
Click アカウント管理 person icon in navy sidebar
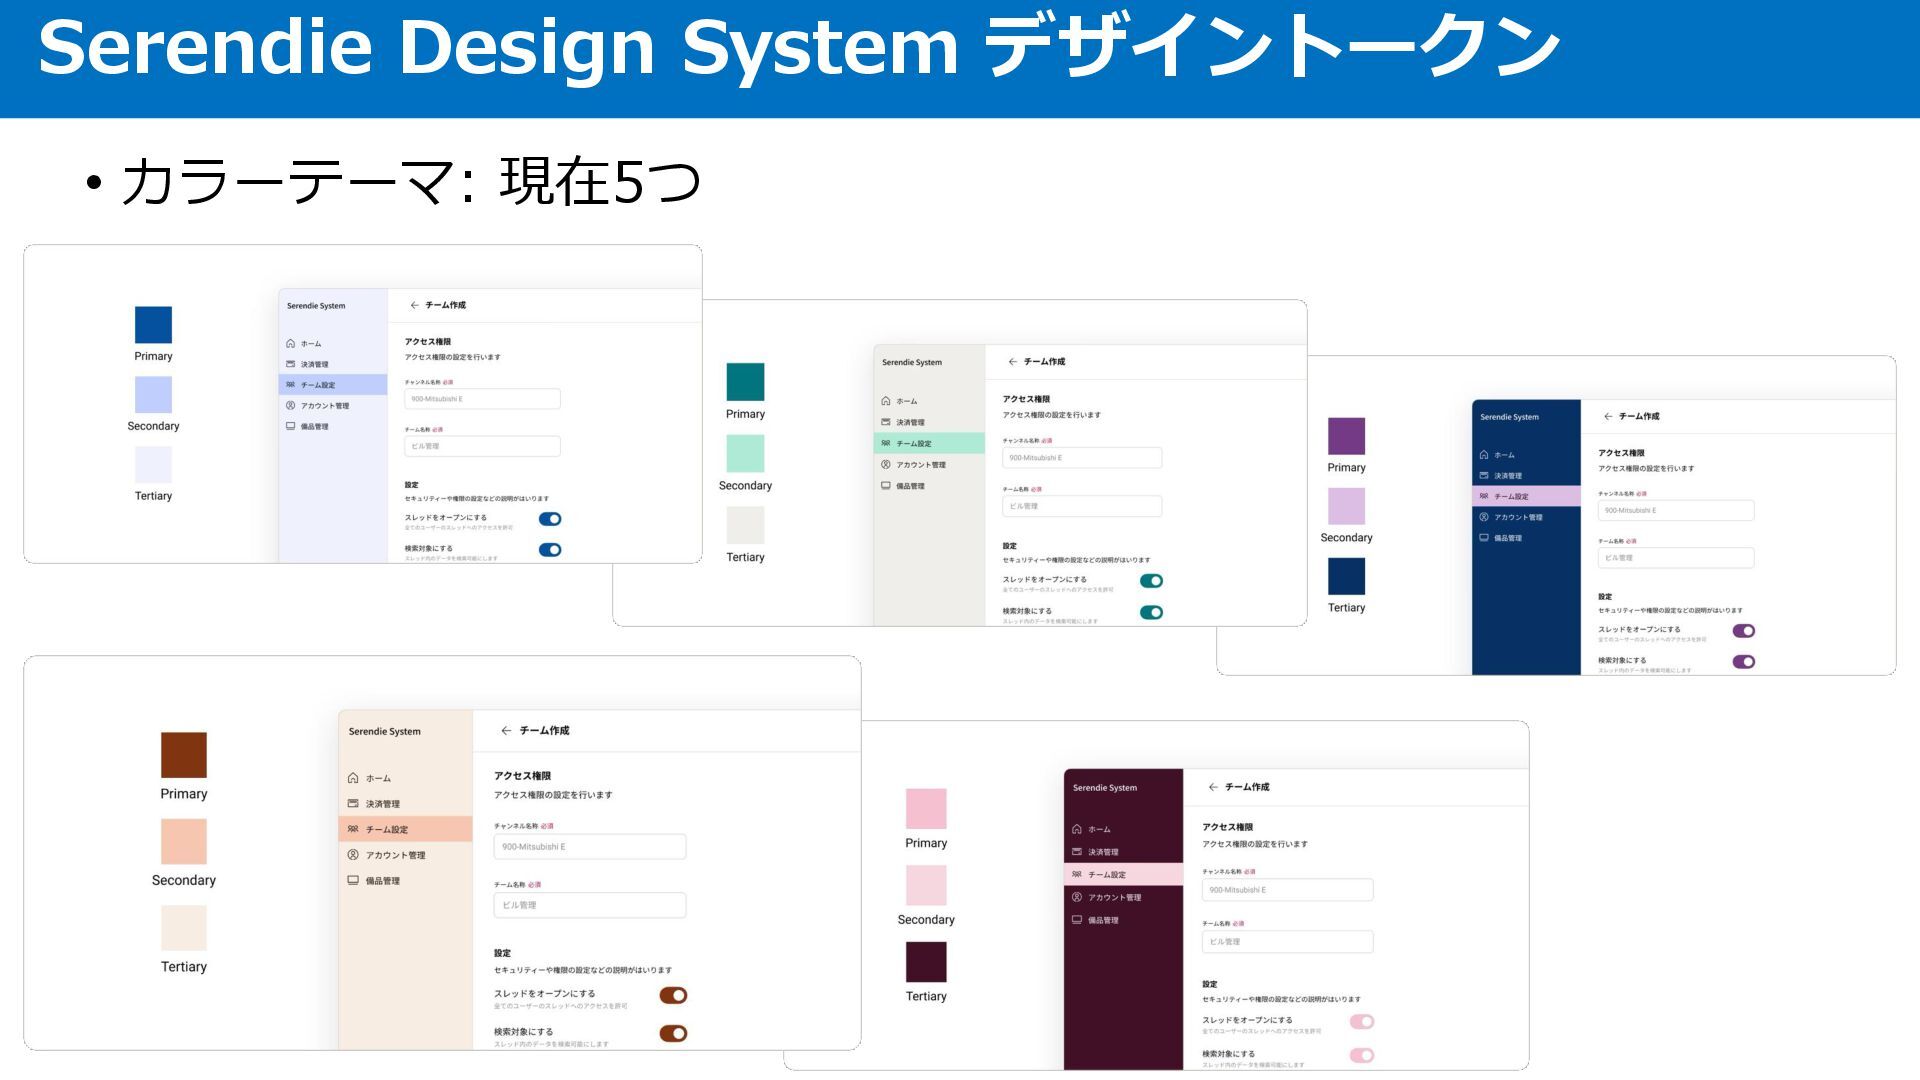[x=1484, y=517]
